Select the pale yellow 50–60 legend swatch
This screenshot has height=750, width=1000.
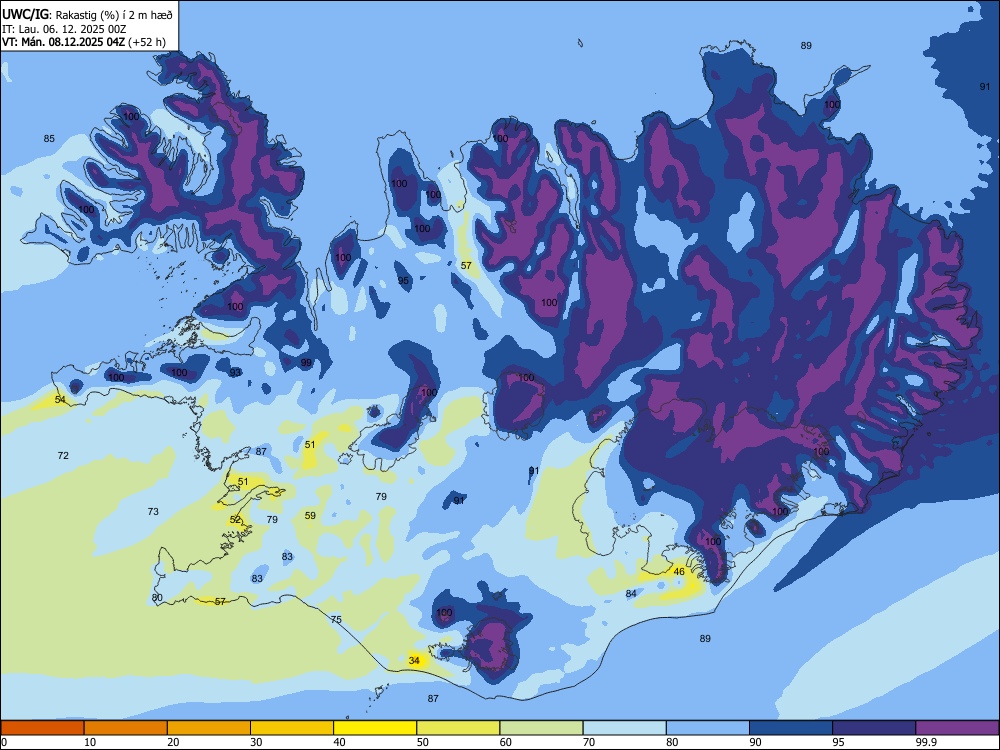click(458, 728)
